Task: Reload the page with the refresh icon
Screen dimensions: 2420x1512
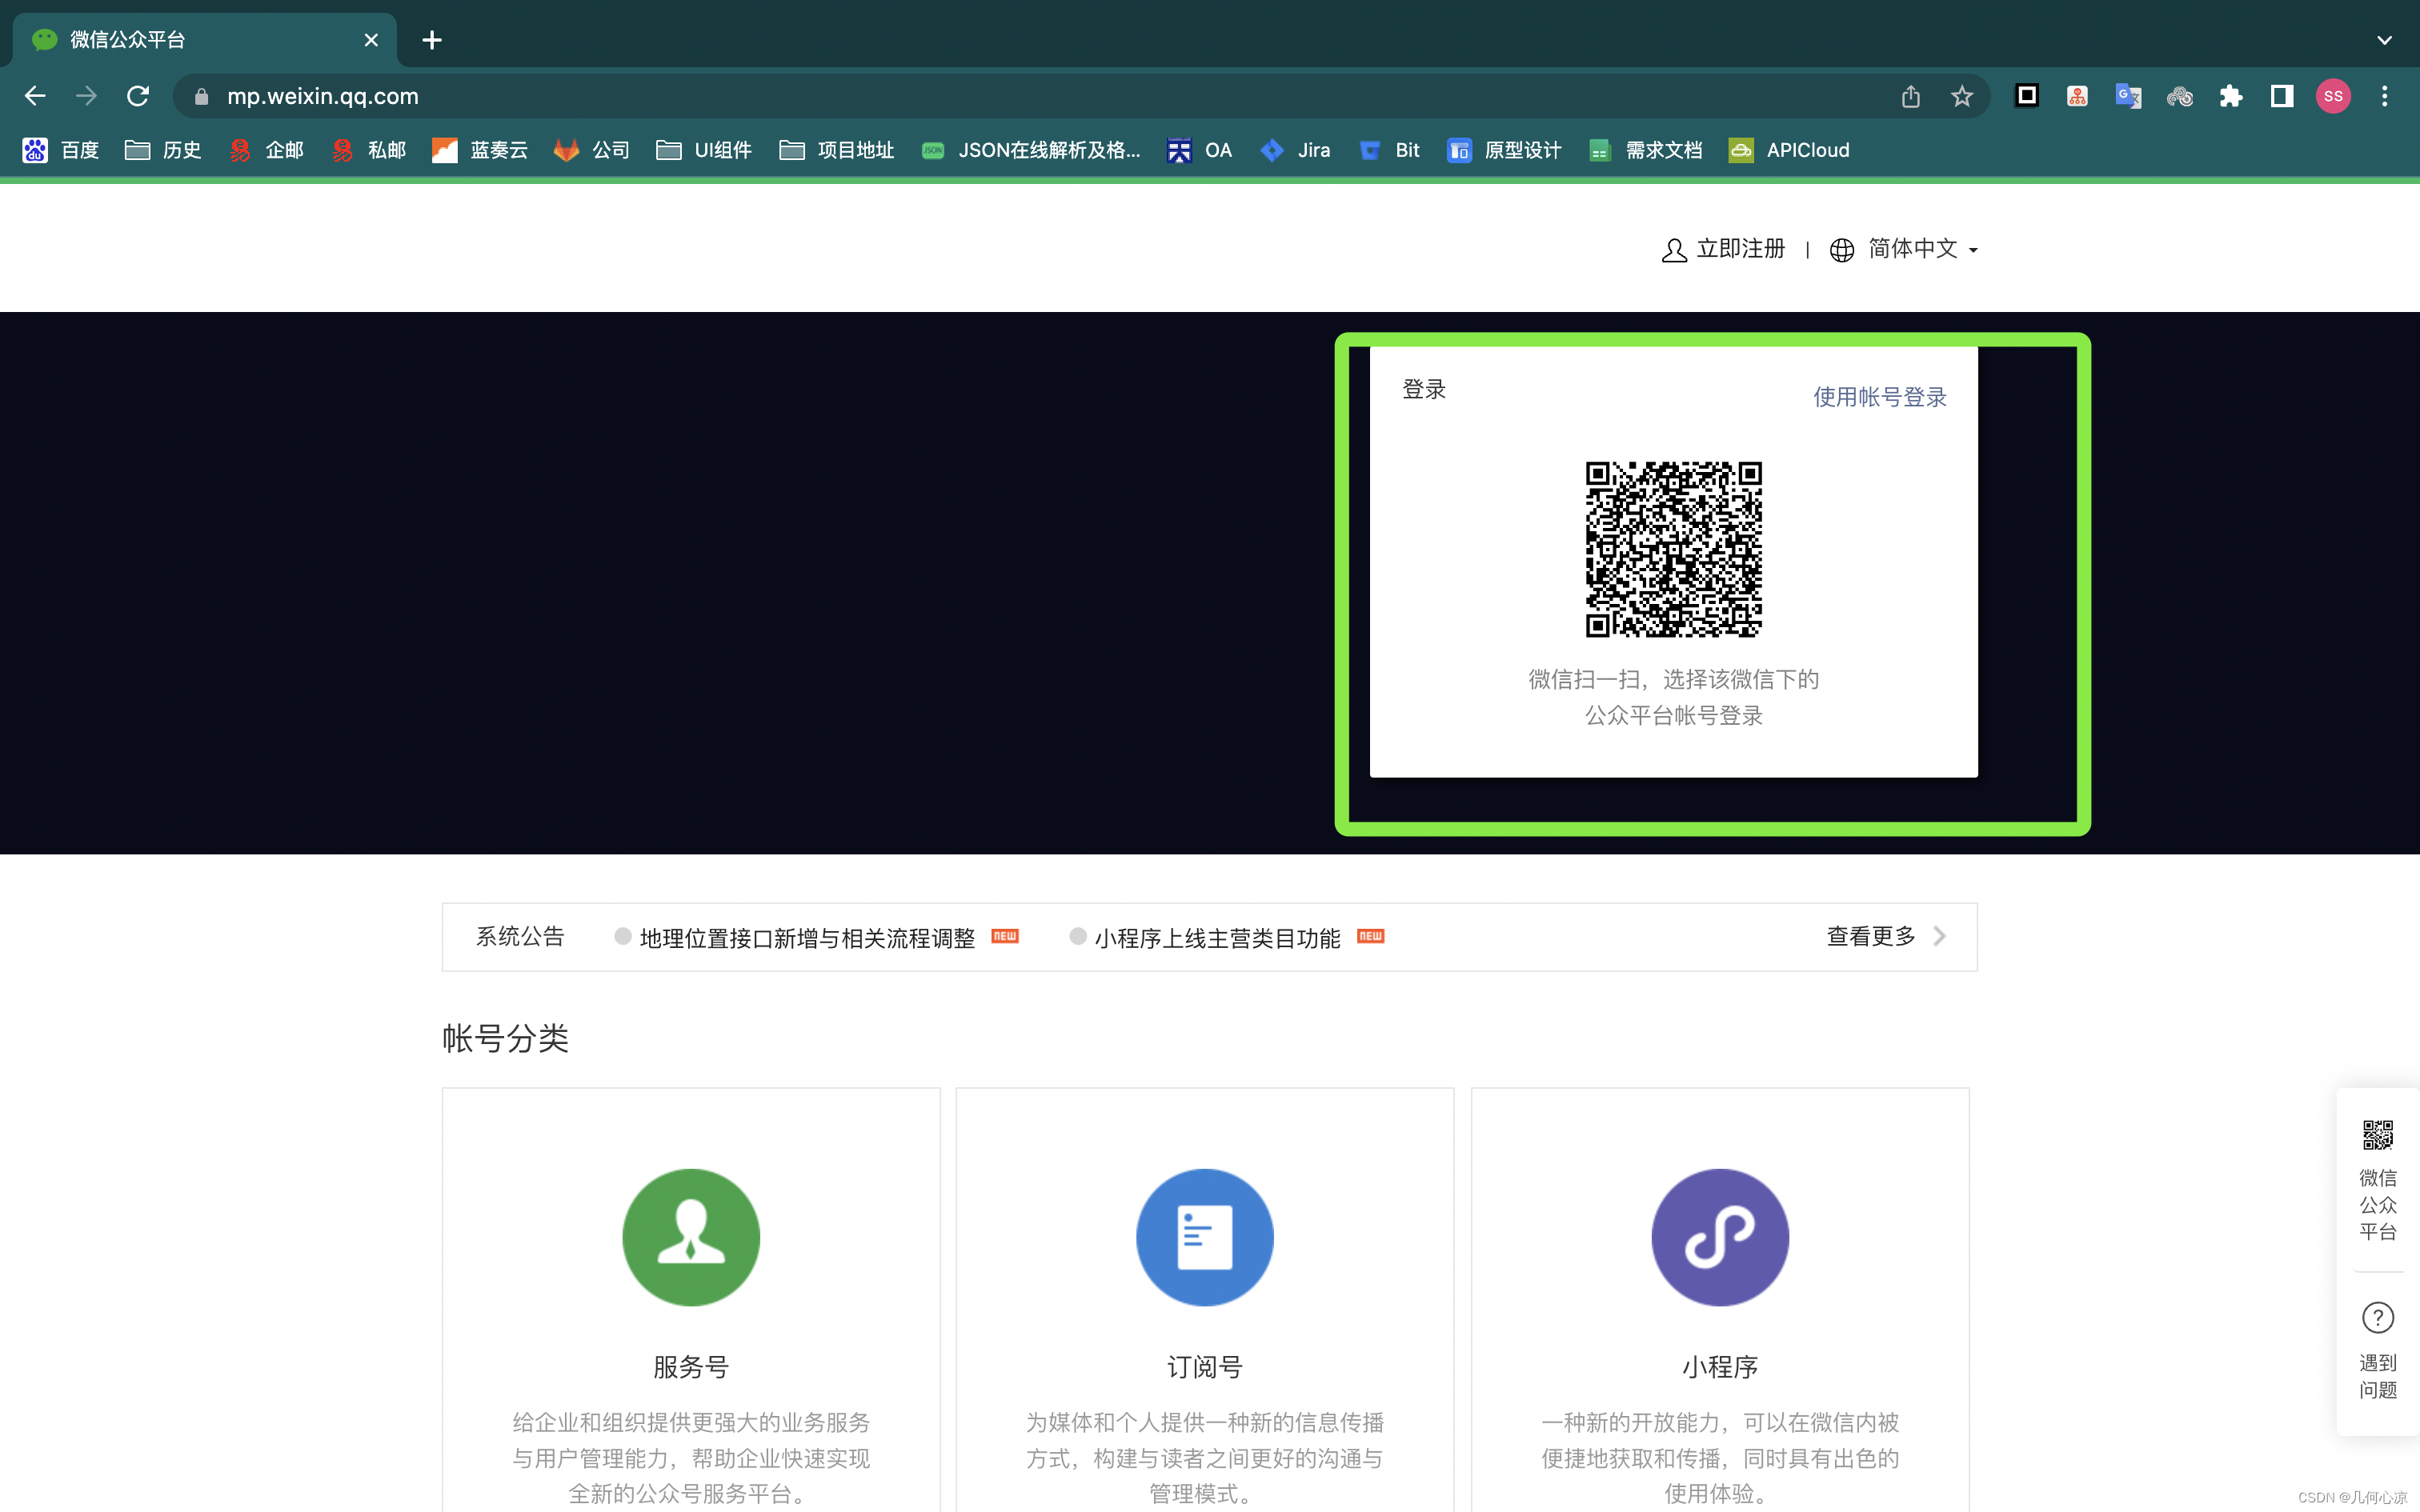Action: tap(138, 96)
